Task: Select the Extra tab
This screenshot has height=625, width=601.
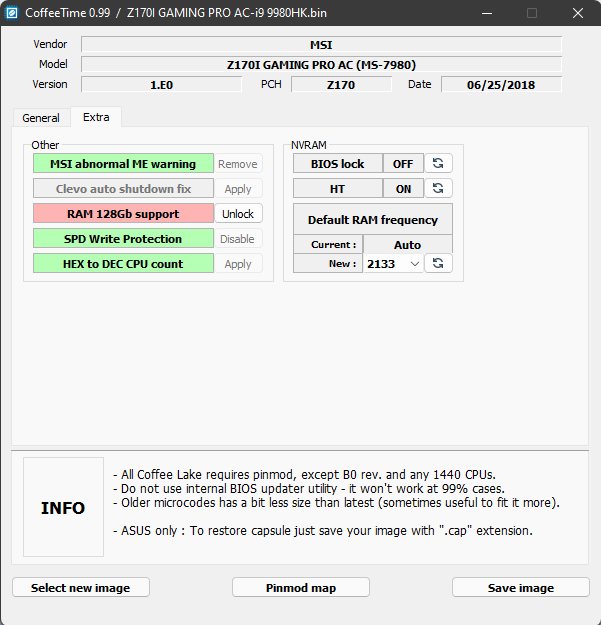Action: [x=96, y=117]
